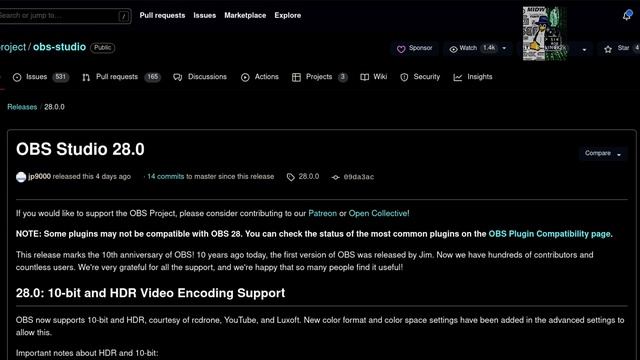Click the 28.0.0 tag link

[x=309, y=176]
